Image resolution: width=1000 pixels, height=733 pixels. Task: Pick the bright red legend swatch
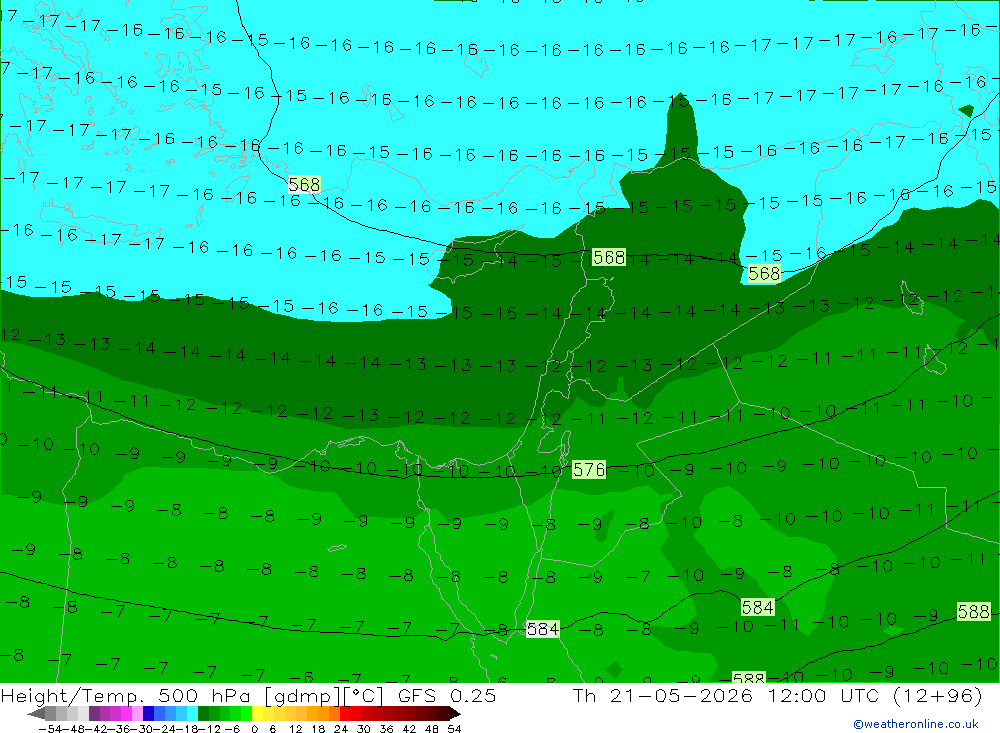pyautogui.click(x=345, y=714)
